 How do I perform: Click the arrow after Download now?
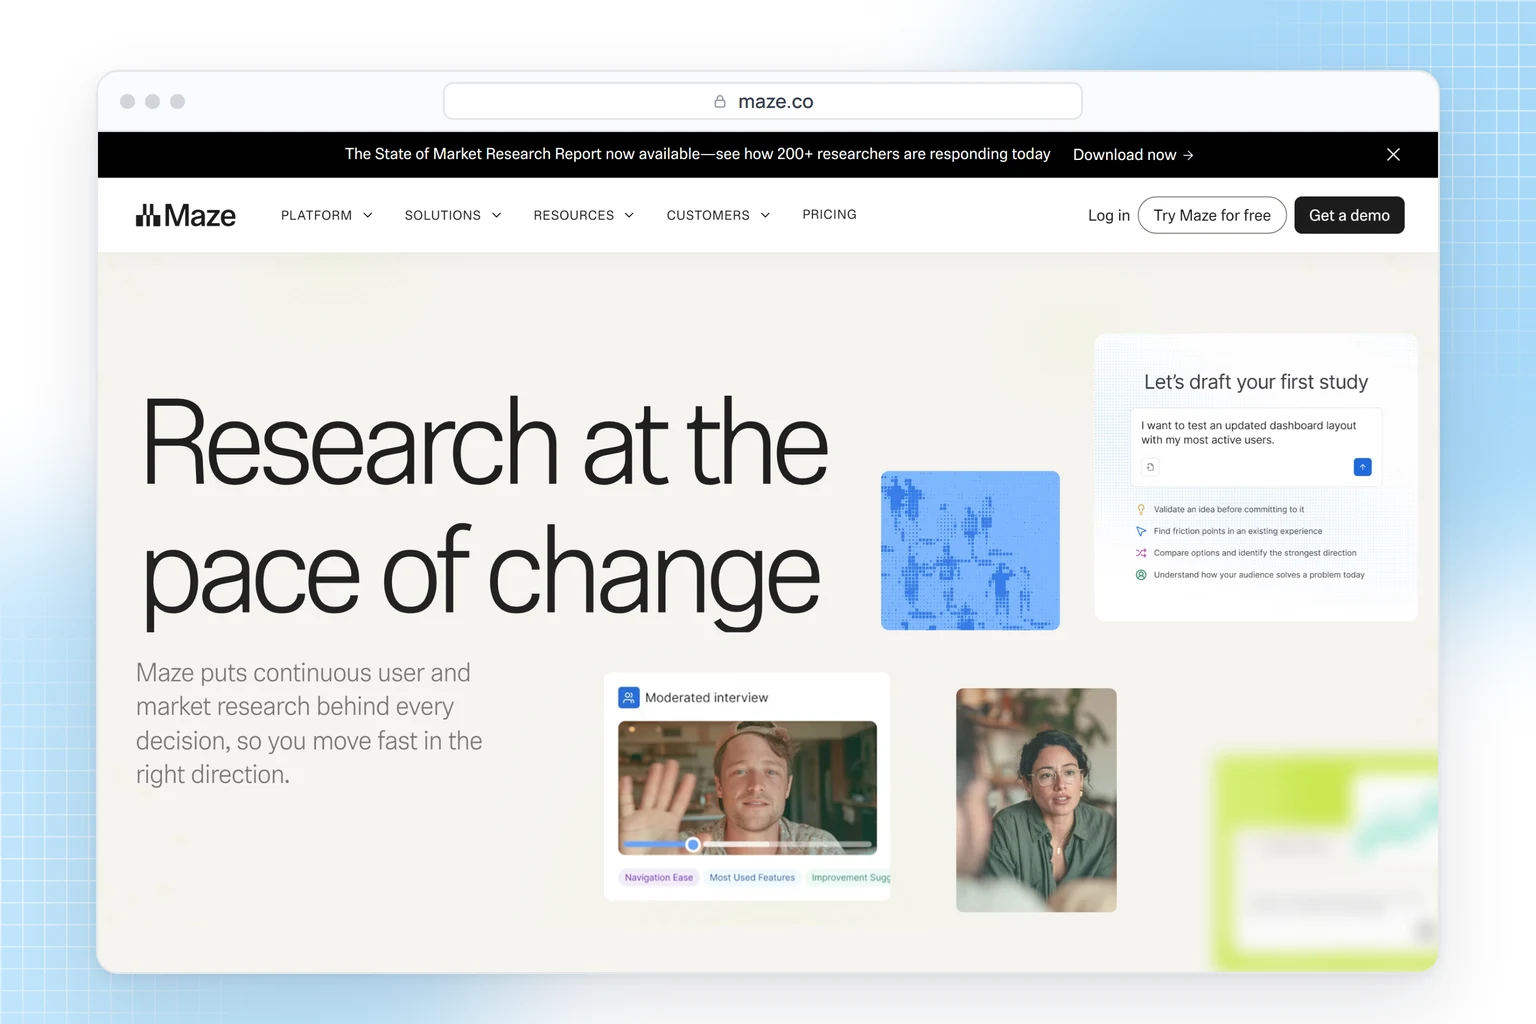[x=1188, y=155]
